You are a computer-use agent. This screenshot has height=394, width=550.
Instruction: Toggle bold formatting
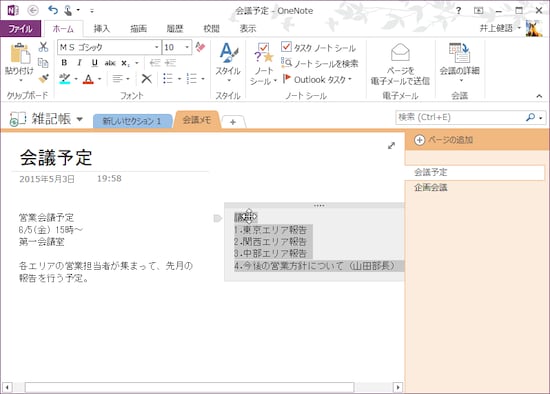click(x=64, y=63)
